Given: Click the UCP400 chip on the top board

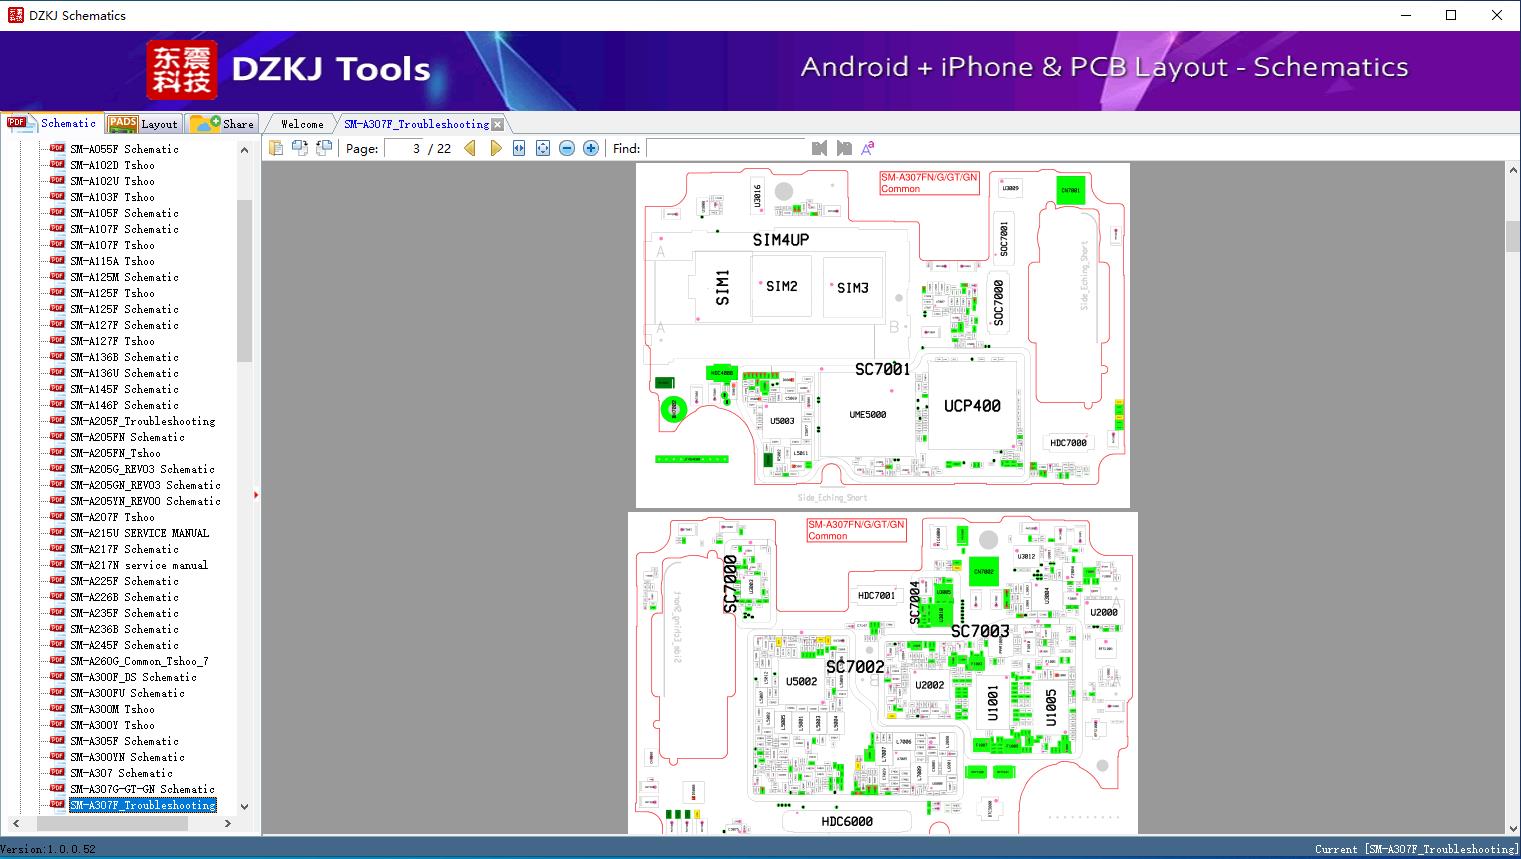Looking at the screenshot, I should click(x=972, y=405).
